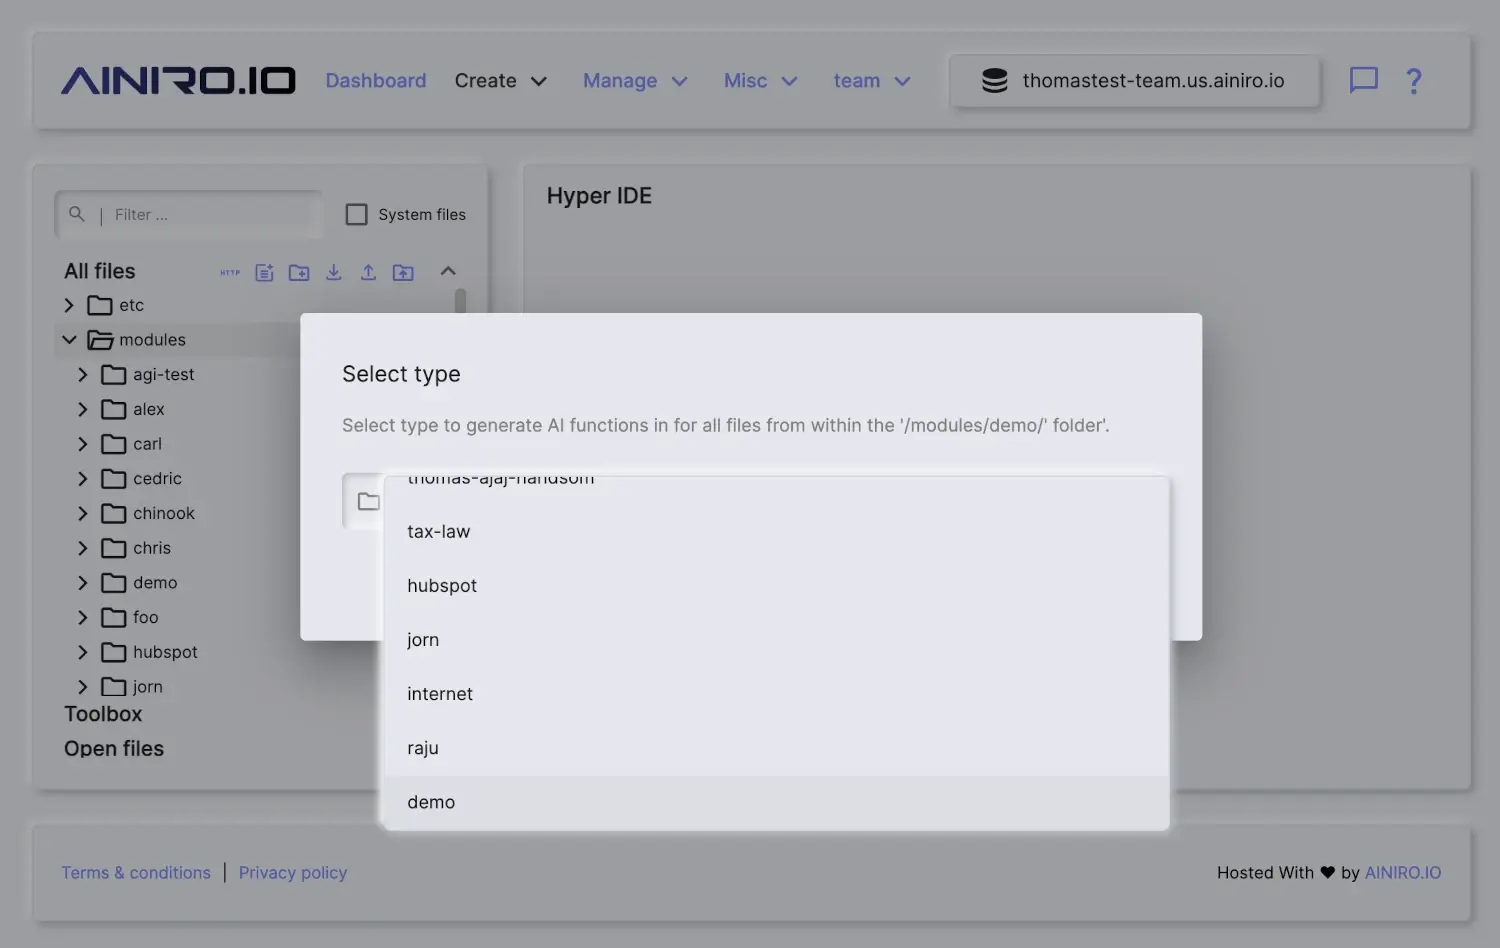The image size is (1500, 948).
Task: Open the Toolbox section
Action: coord(103,714)
